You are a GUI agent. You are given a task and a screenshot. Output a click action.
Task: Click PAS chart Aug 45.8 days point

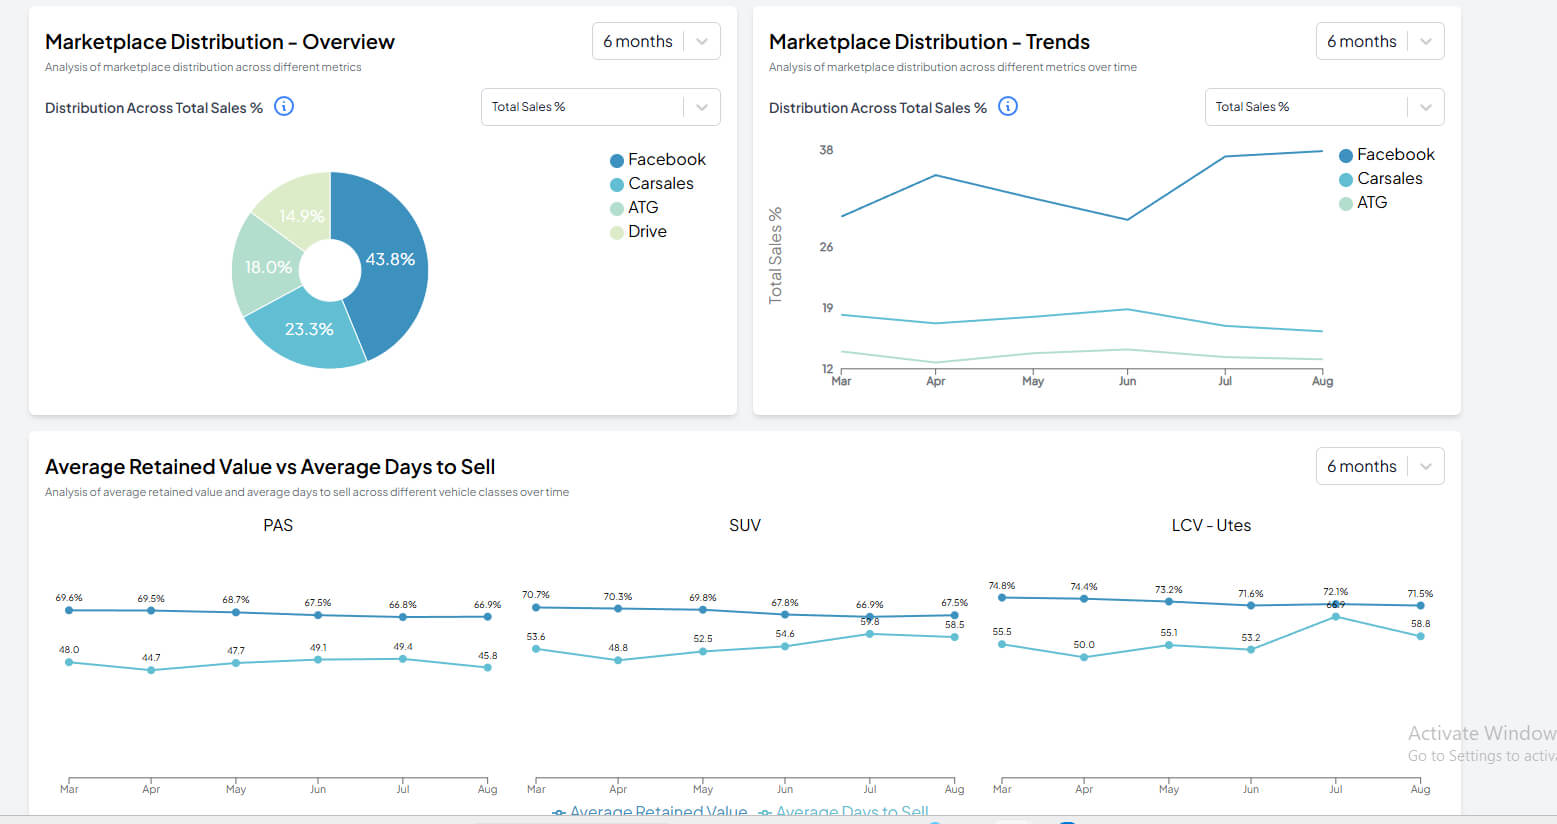(x=488, y=667)
